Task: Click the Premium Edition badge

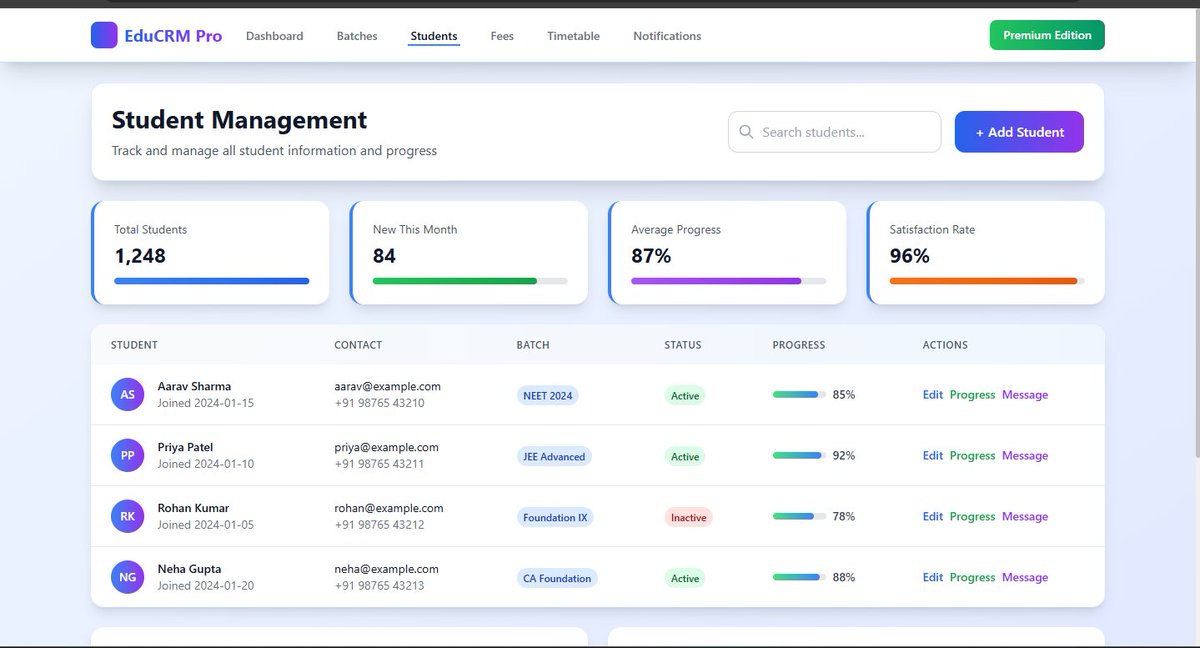Action: pyautogui.click(x=1047, y=34)
